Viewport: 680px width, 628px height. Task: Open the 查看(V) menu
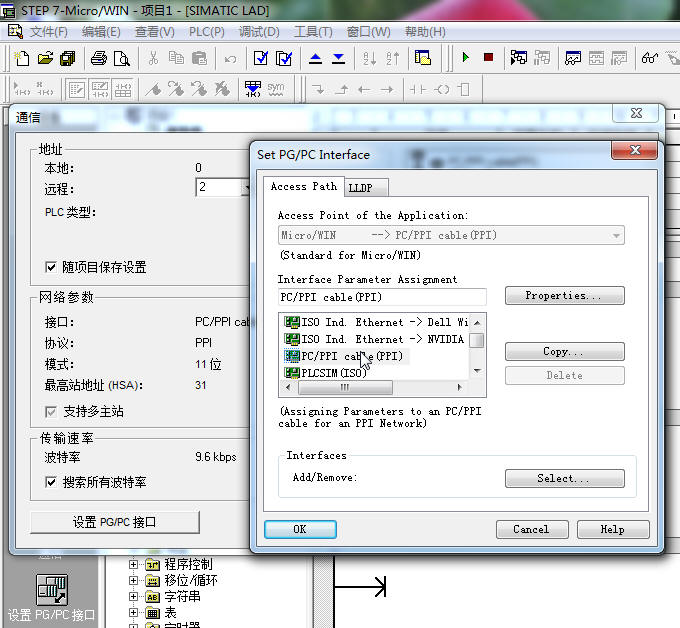tap(155, 32)
